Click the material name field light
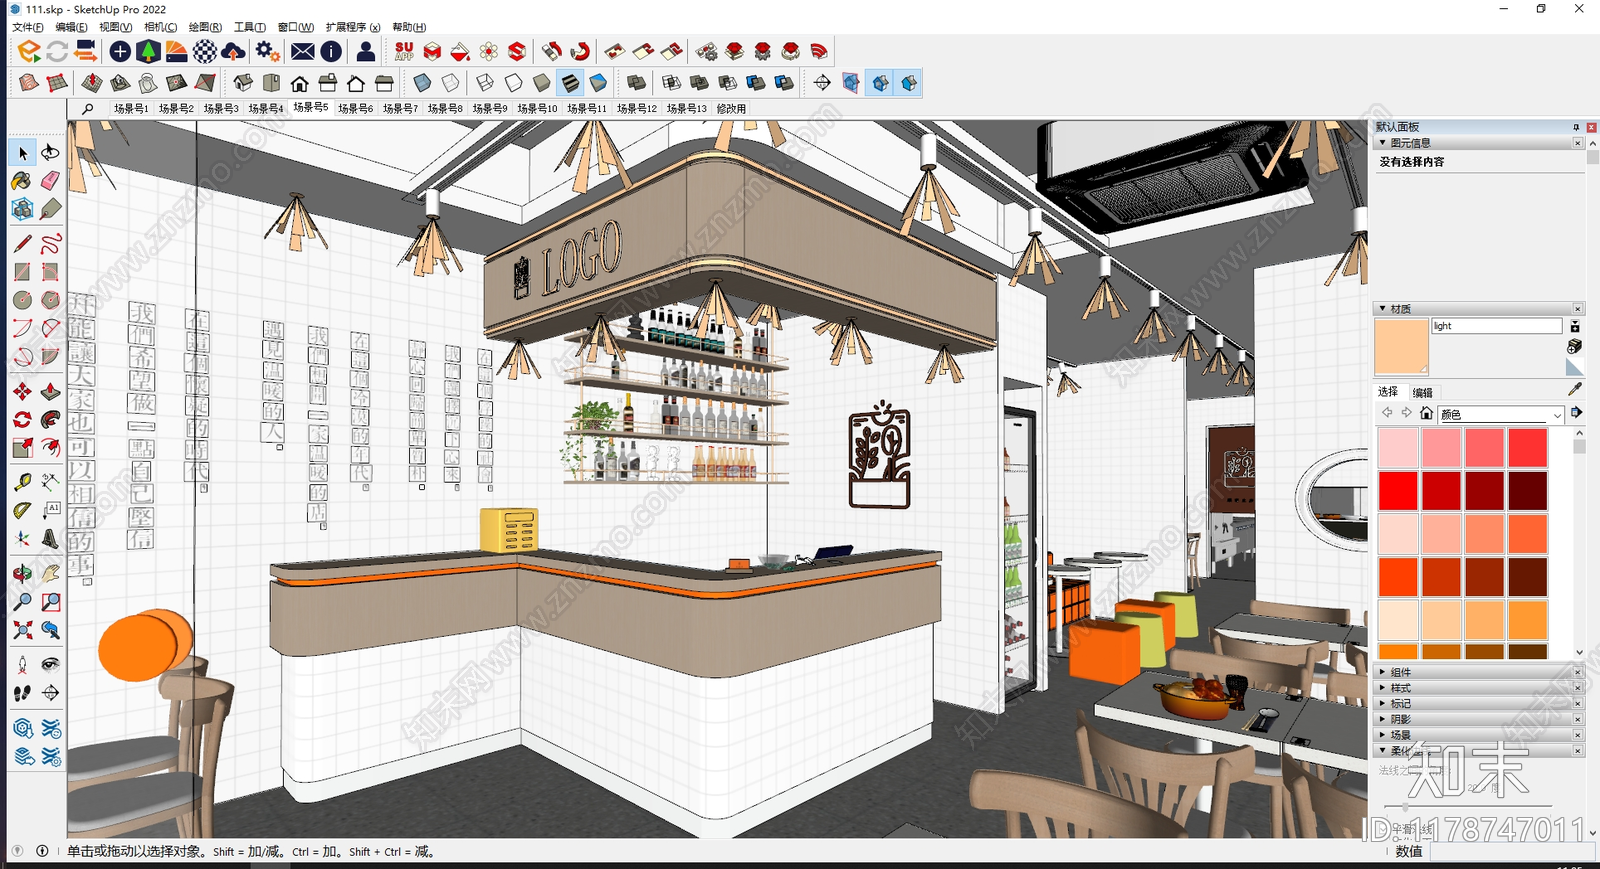This screenshot has width=1600, height=869. tap(1496, 326)
